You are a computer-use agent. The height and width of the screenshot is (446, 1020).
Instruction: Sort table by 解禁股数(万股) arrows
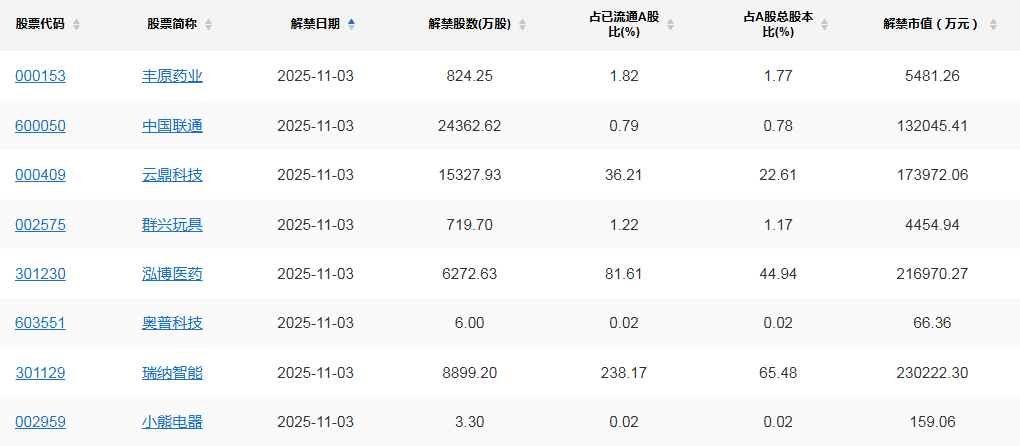(522, 24)
